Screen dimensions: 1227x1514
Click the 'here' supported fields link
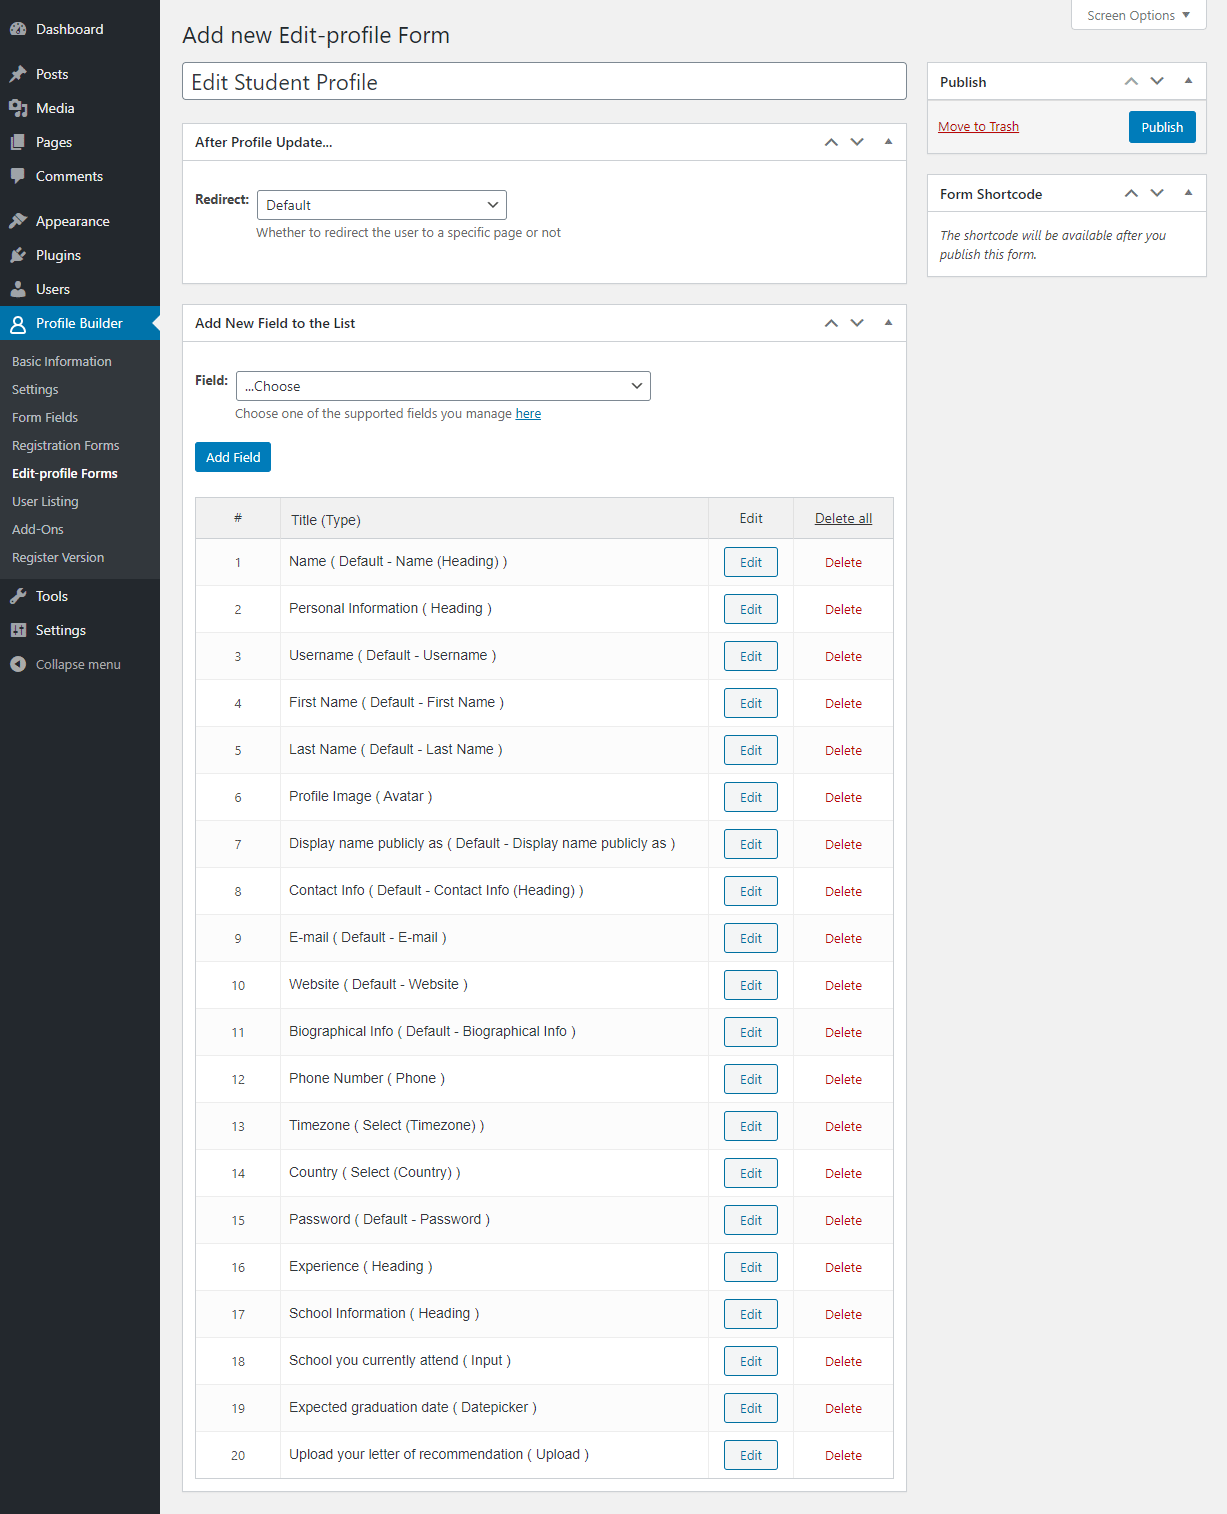528,413
